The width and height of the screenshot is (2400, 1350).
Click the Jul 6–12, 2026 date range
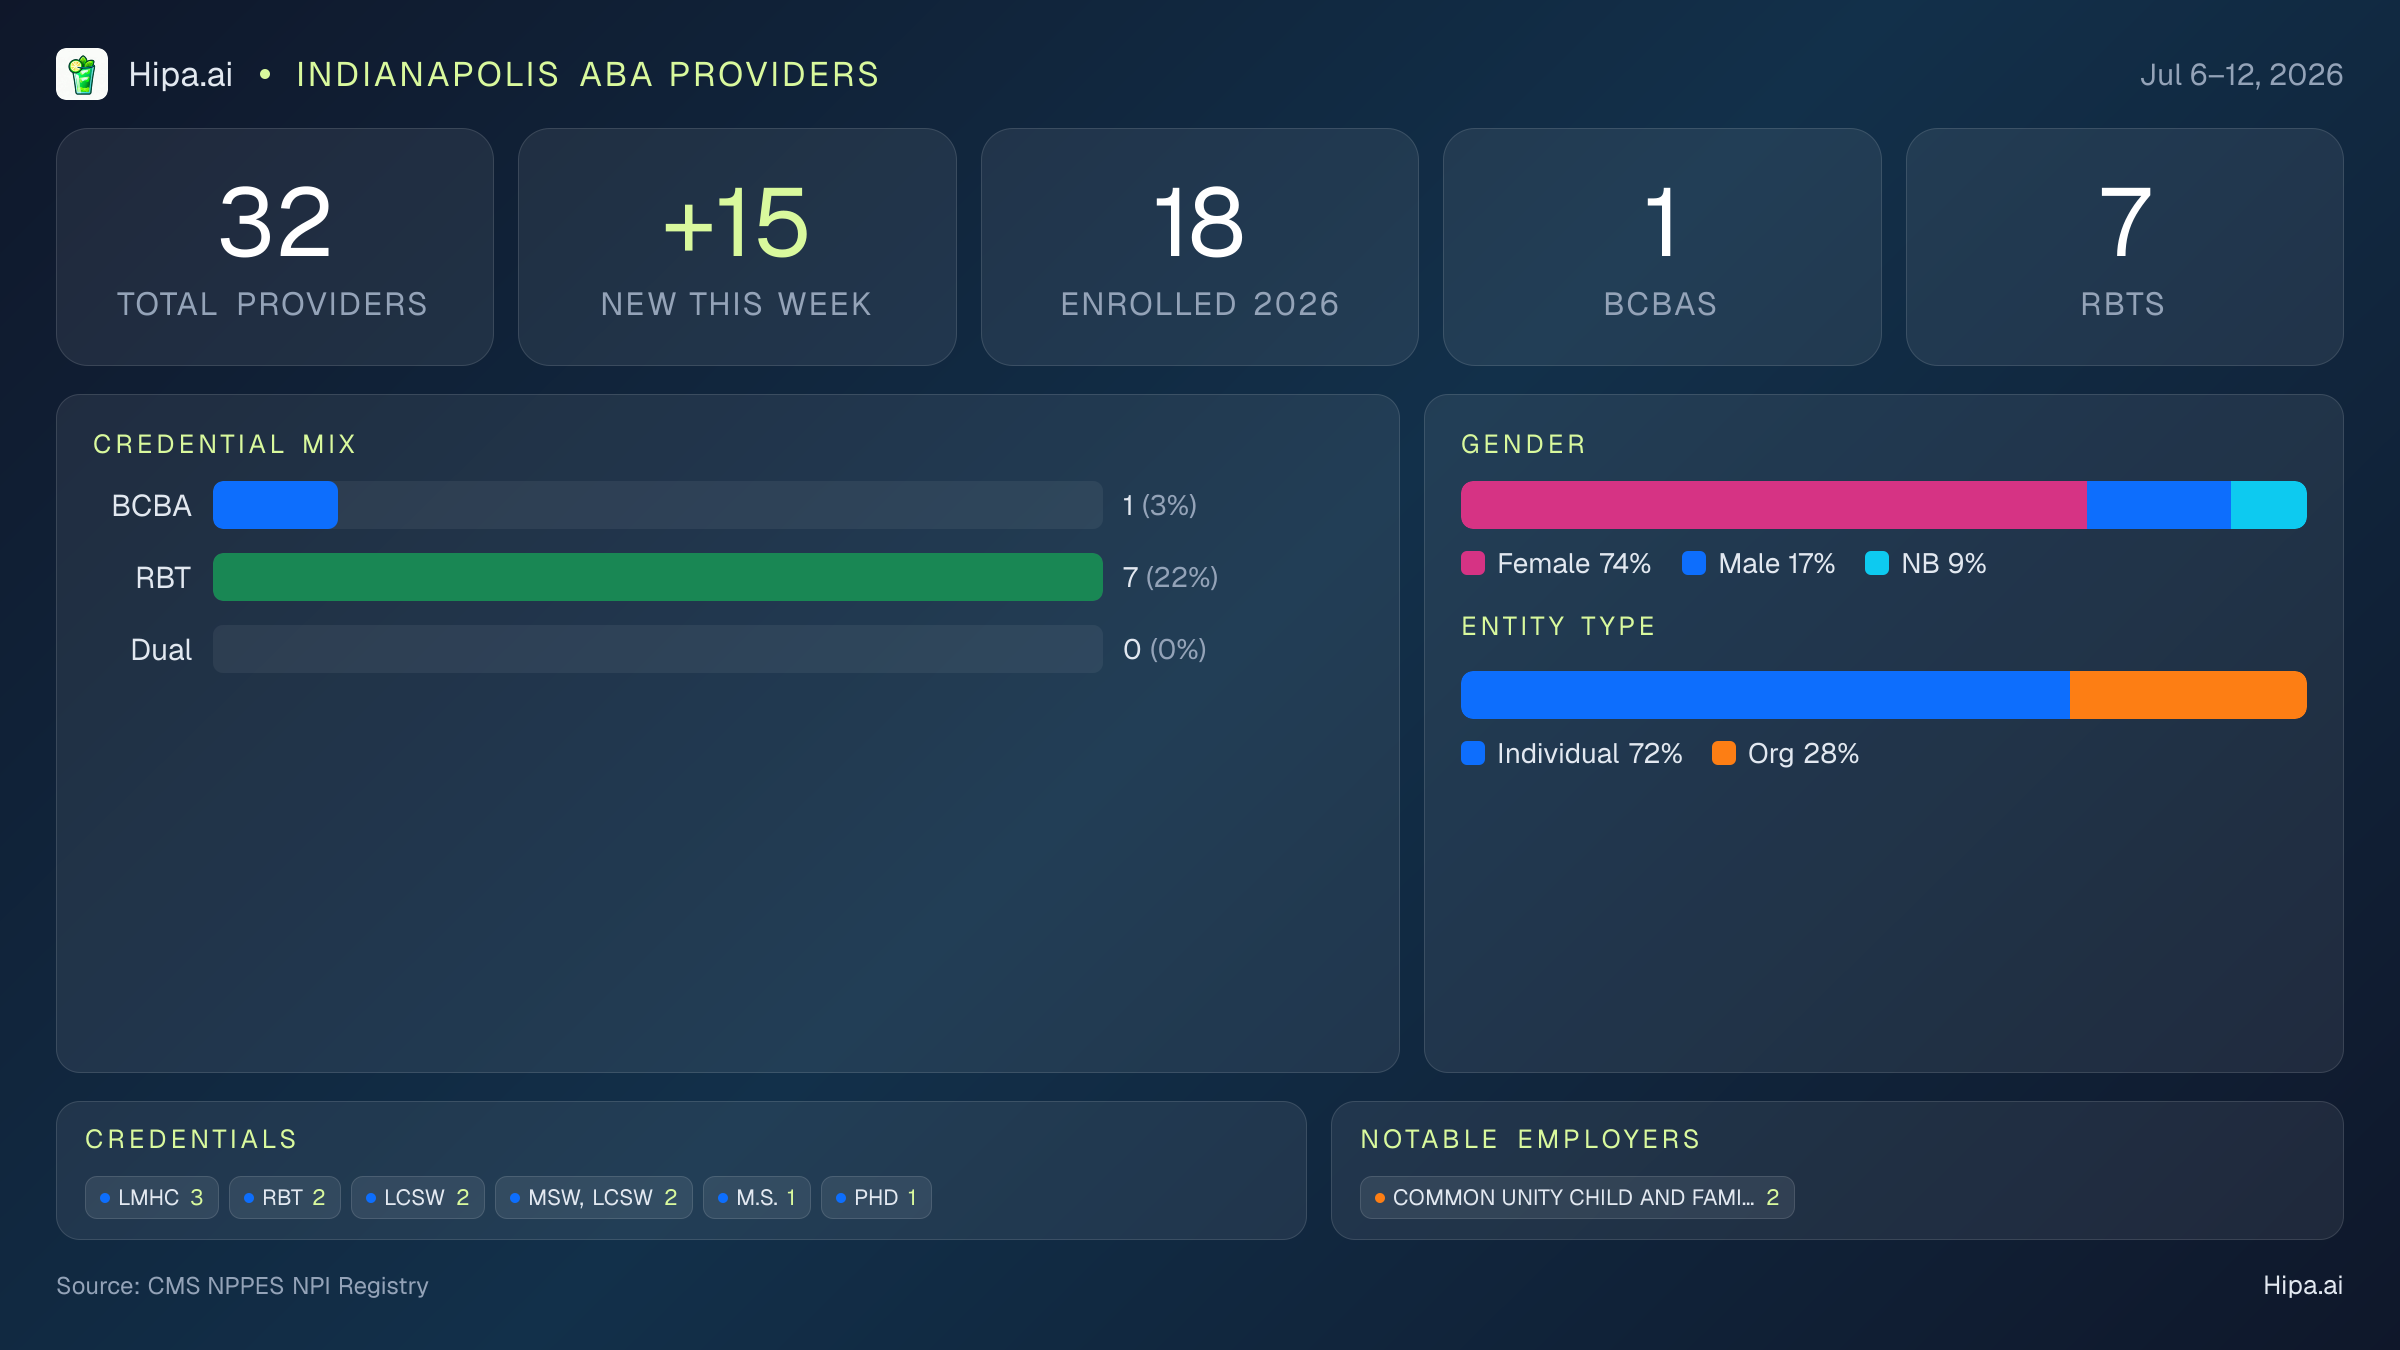click(2241, 75)
